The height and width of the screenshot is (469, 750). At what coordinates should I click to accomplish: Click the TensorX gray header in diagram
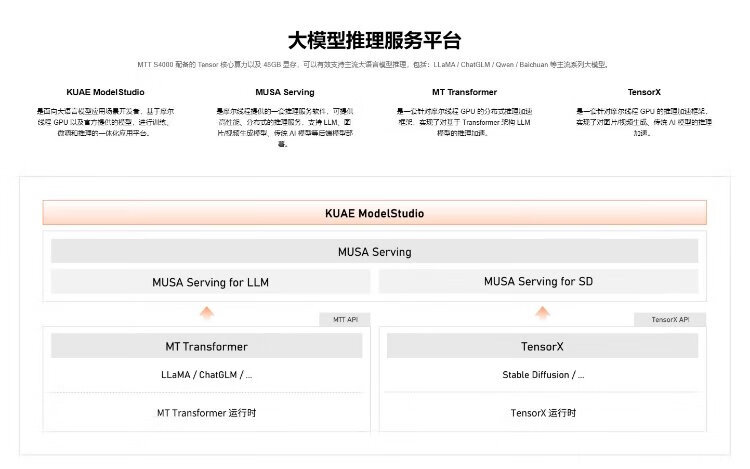(x=545, y=346)
